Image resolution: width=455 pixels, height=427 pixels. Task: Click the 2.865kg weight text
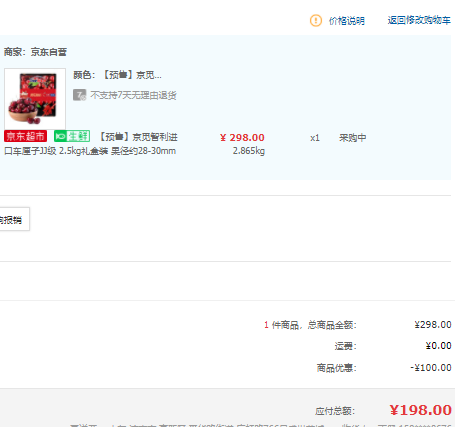click(249, 151)
